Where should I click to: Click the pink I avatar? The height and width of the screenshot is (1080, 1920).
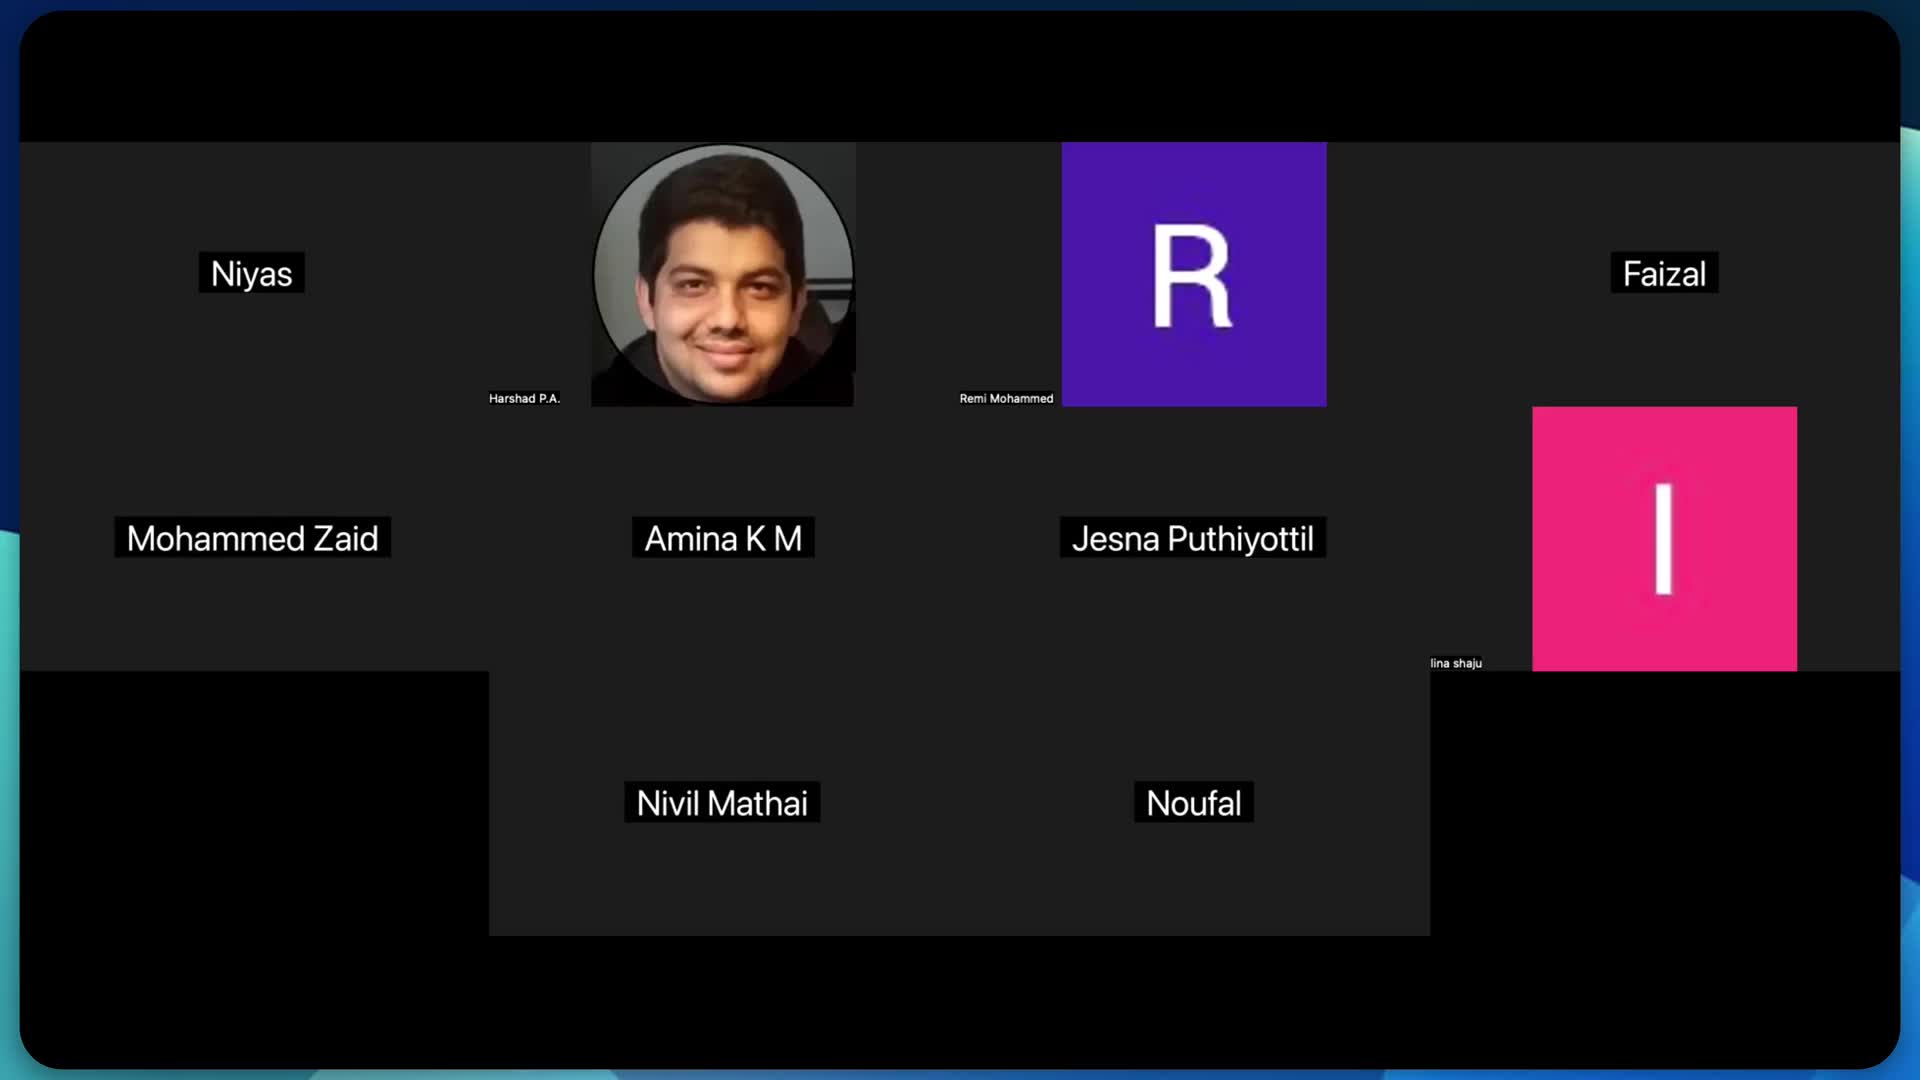coord(1664,538)
